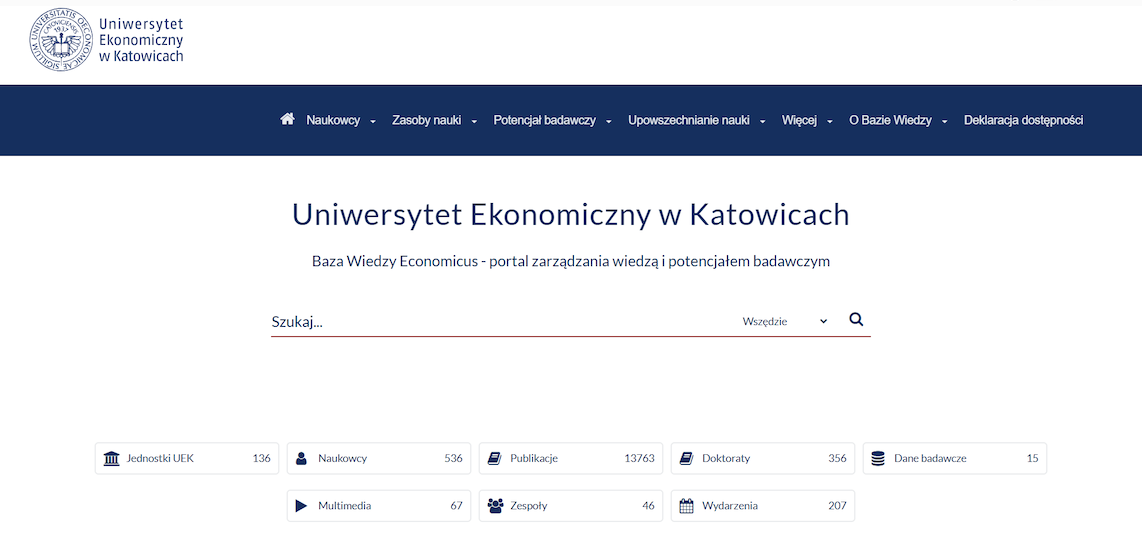The width and height of the screenshot is (1142, 554).
Task: Click the Doktoraty book icon
Action: [x=686, y=459]
